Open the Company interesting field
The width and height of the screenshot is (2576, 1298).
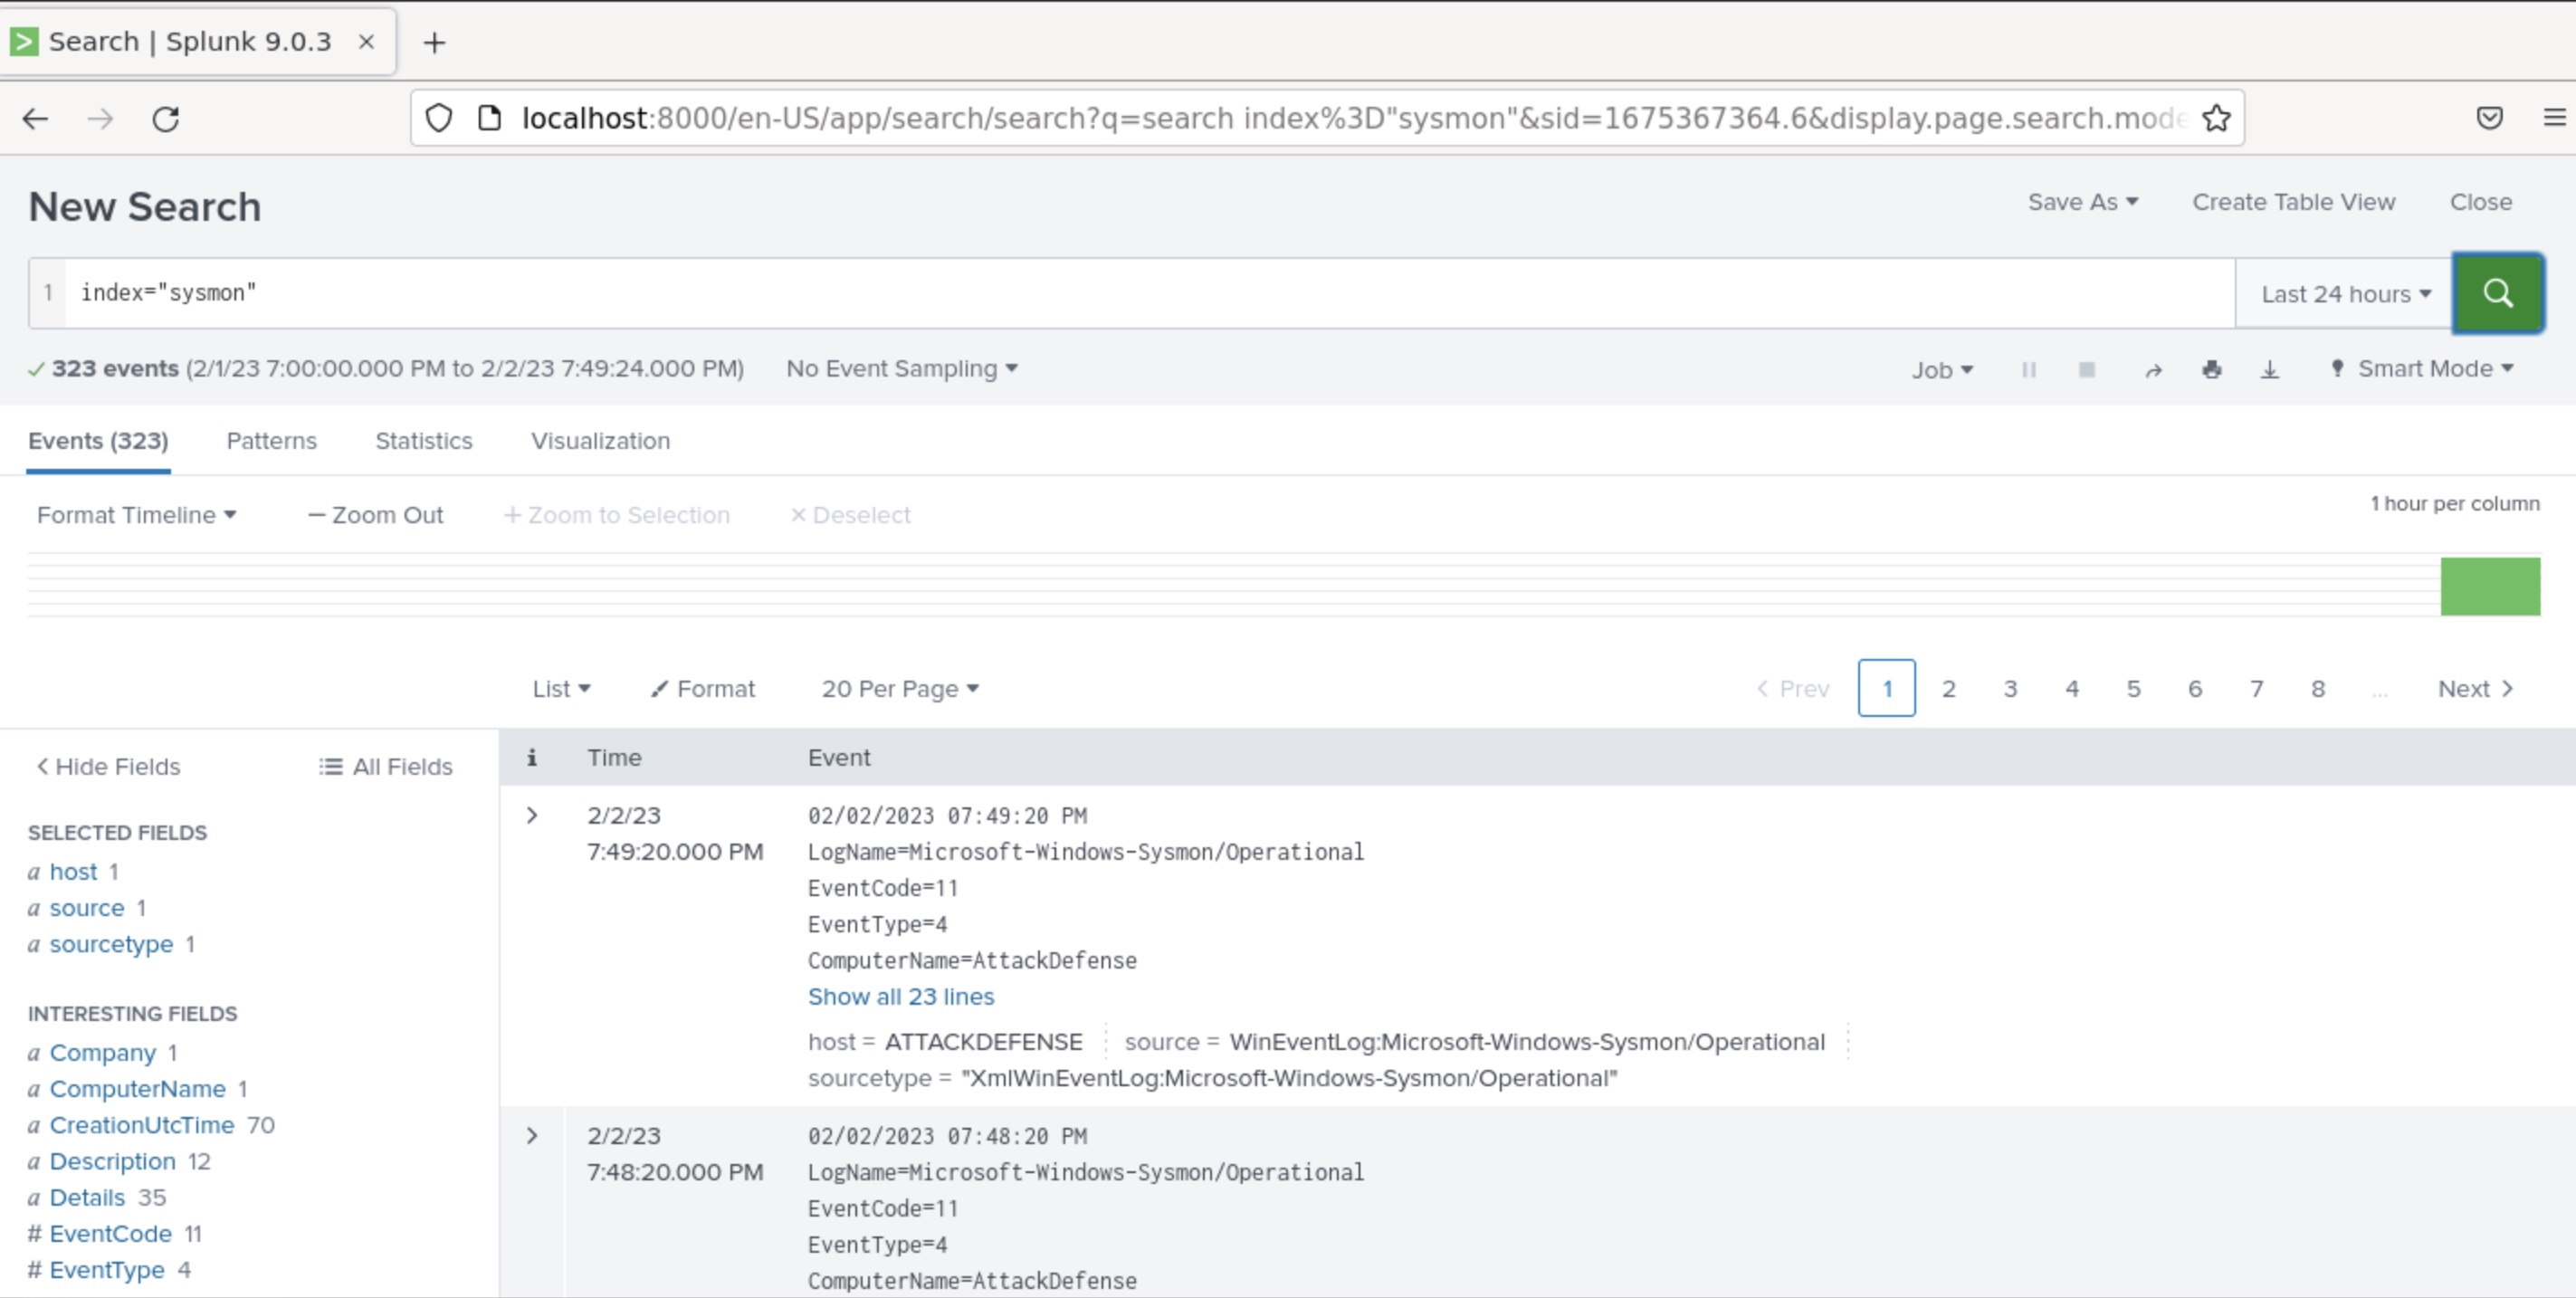click(x=103, y=1053)
